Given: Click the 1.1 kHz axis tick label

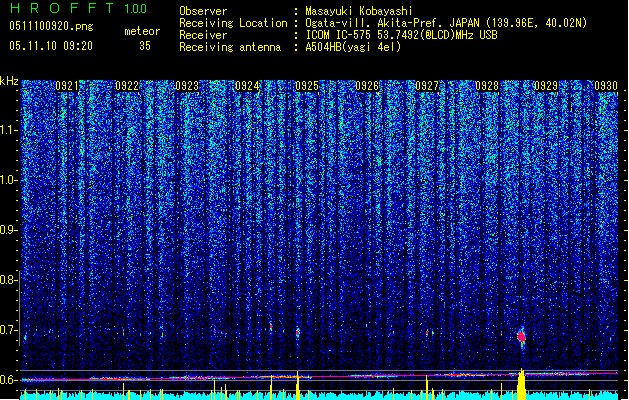Looking at the screenshot, I should [9, 130].
